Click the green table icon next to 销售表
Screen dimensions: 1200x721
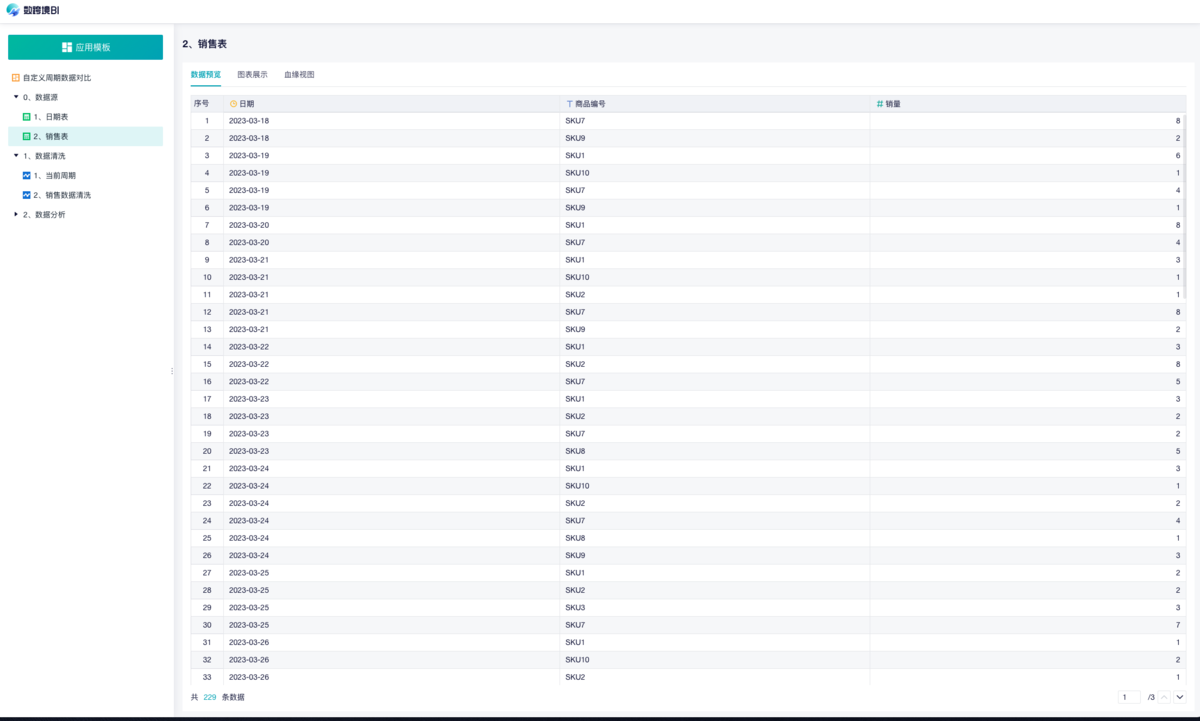coord(27,136)
